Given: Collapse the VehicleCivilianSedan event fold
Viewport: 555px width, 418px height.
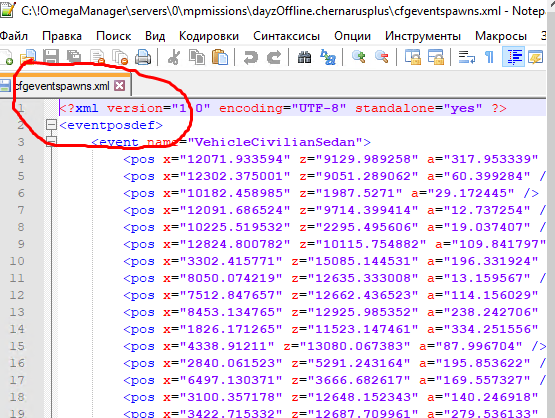Looking at the screenshot, I should tap(51, 142).
